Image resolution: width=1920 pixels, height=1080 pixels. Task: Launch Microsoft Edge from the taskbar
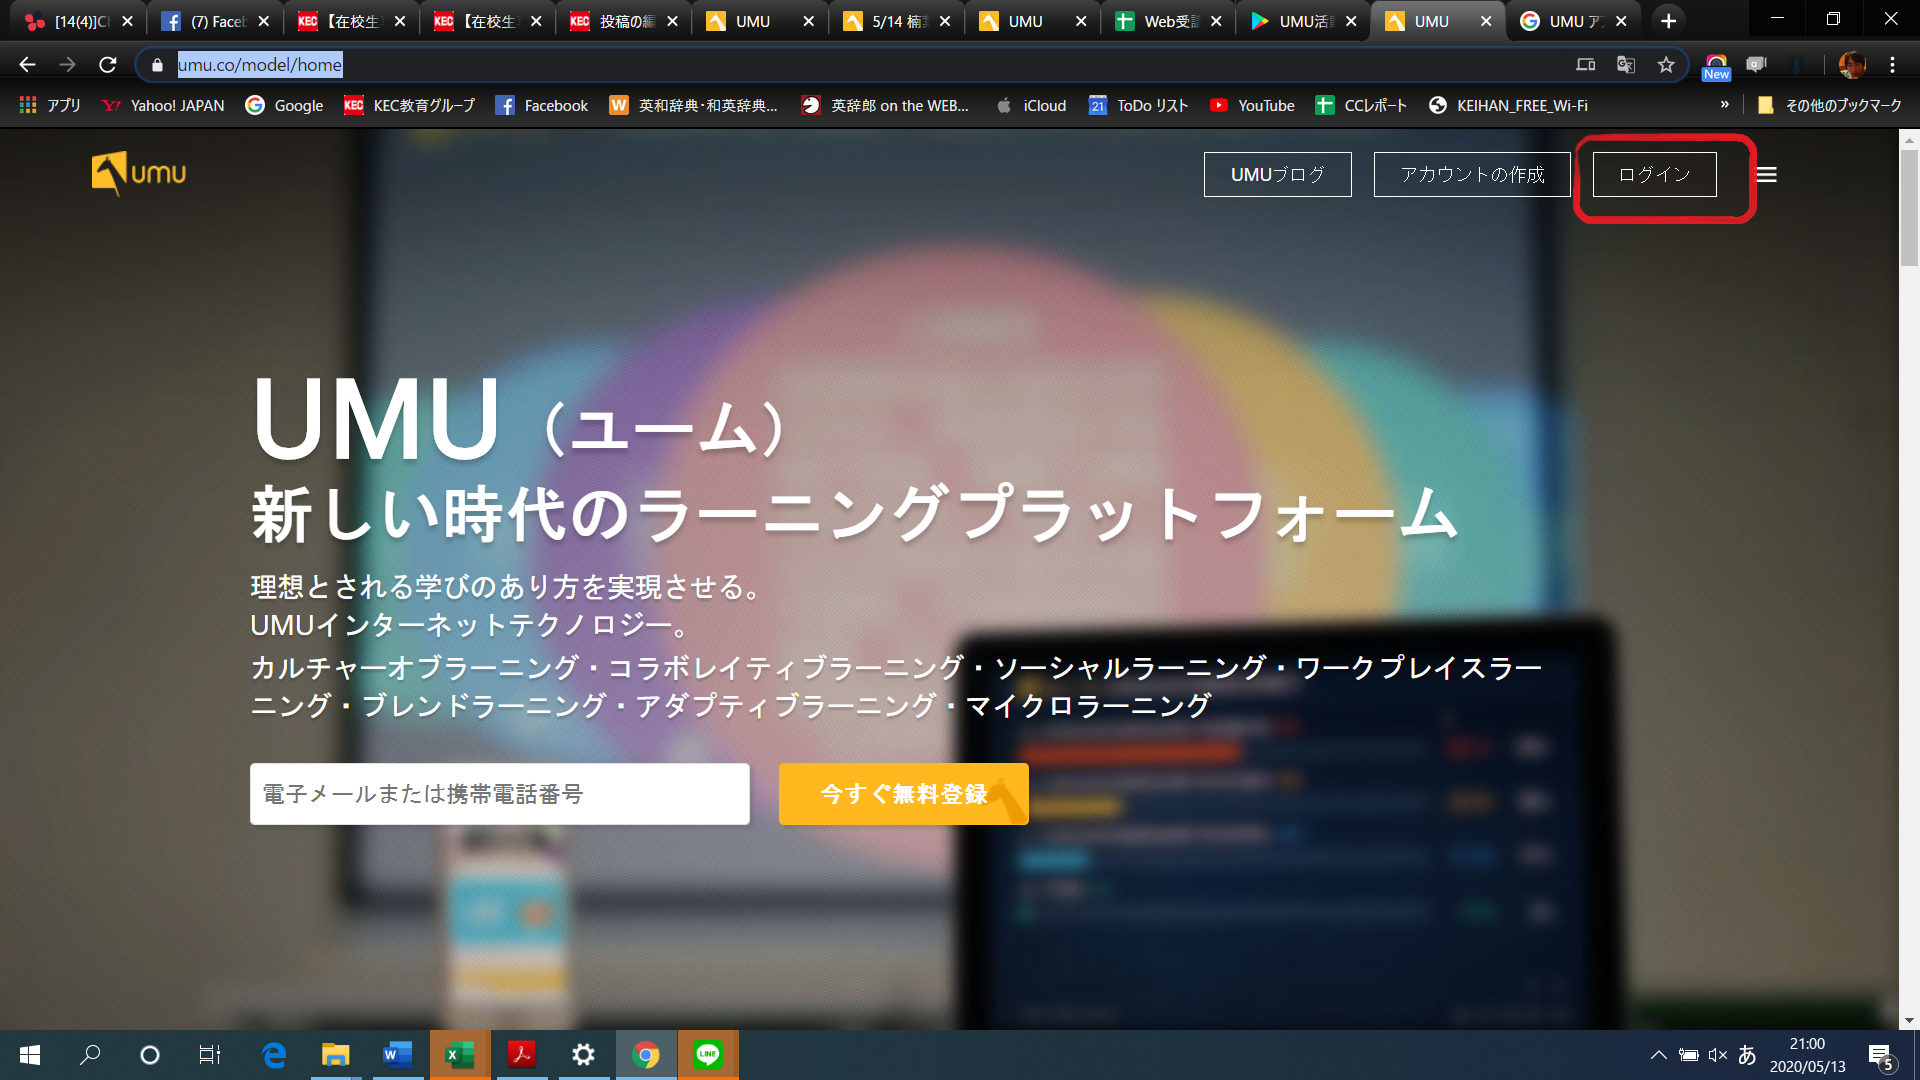coord(273,1055)
